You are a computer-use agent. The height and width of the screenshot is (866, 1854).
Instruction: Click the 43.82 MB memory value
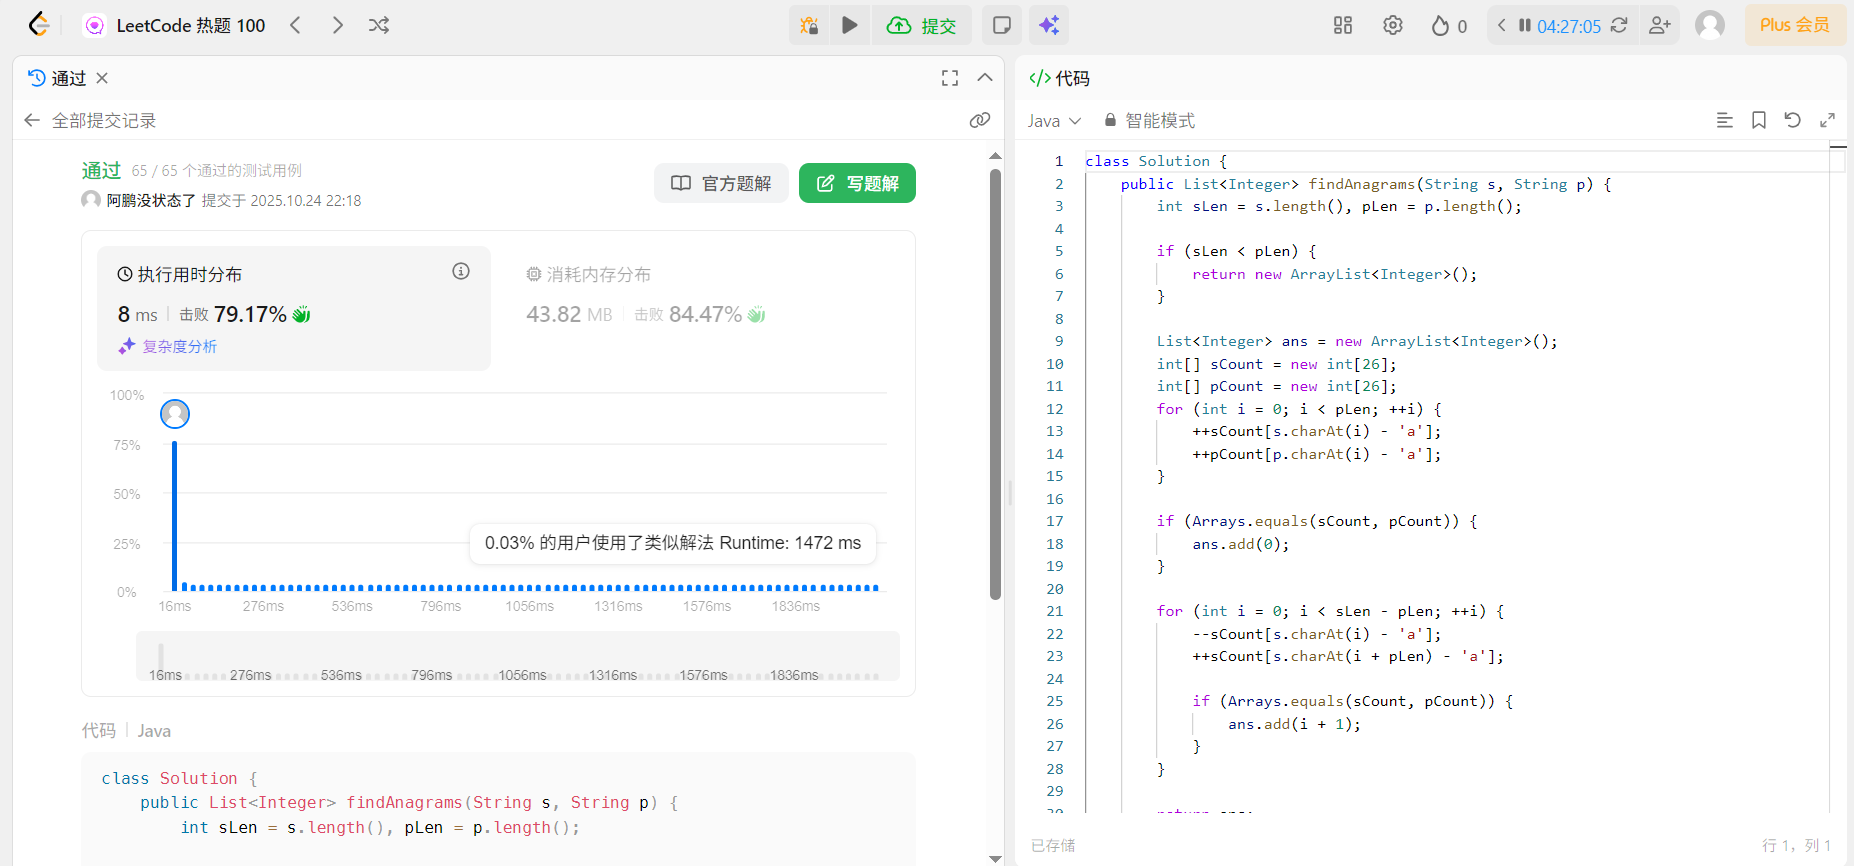click(569, 314)
